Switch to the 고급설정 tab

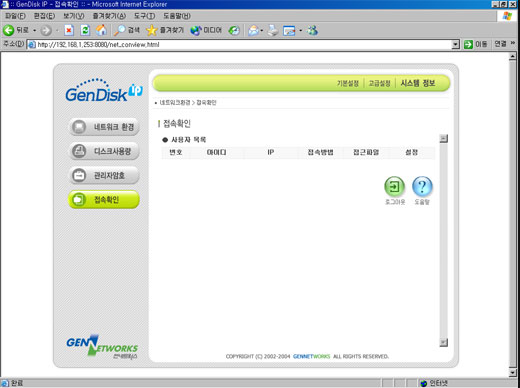pos(379,83)
